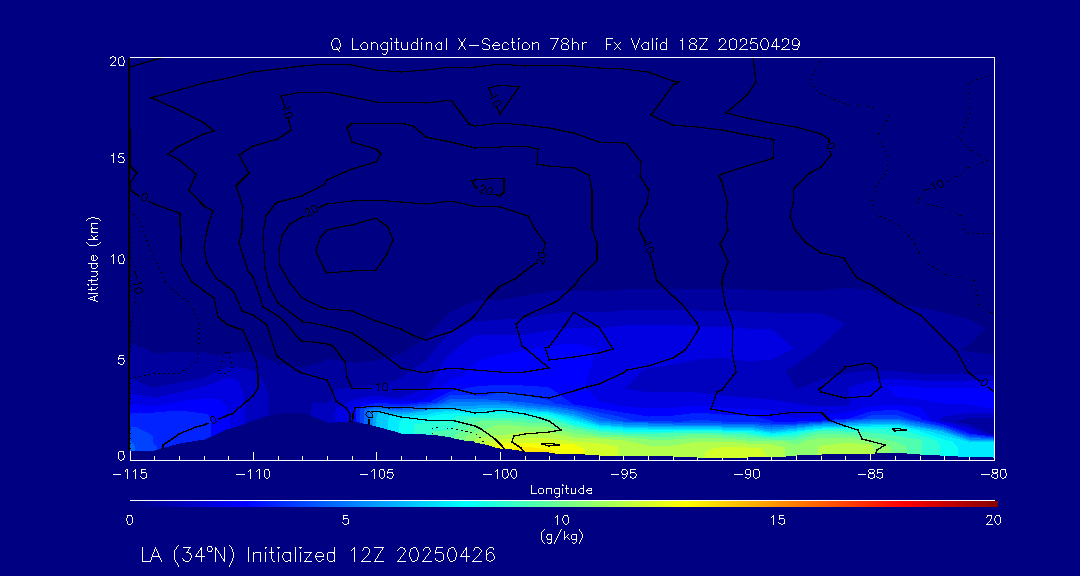Screen dimensions: 1080x576
Task: Click the colorbar tick label "15"
Action: pyautogui.click(x=778, y=521)
